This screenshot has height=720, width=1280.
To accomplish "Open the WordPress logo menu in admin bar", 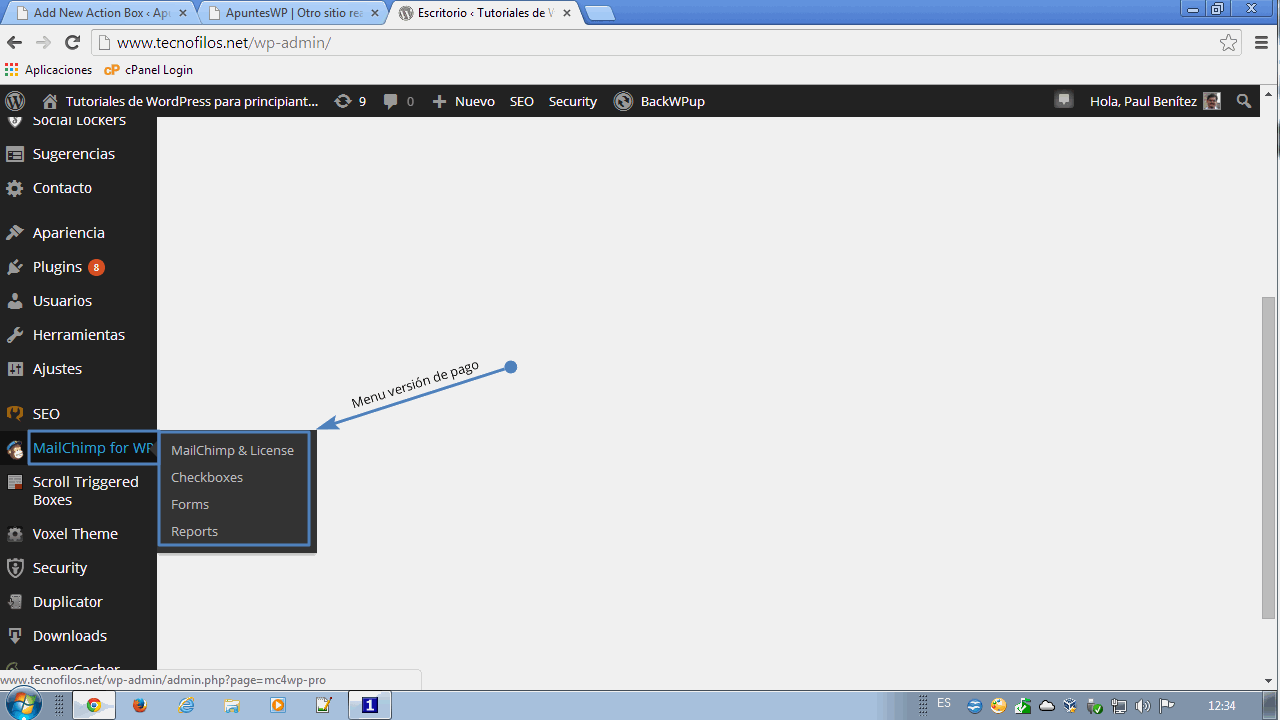I will pyautogui.click(x=15, y=101).
